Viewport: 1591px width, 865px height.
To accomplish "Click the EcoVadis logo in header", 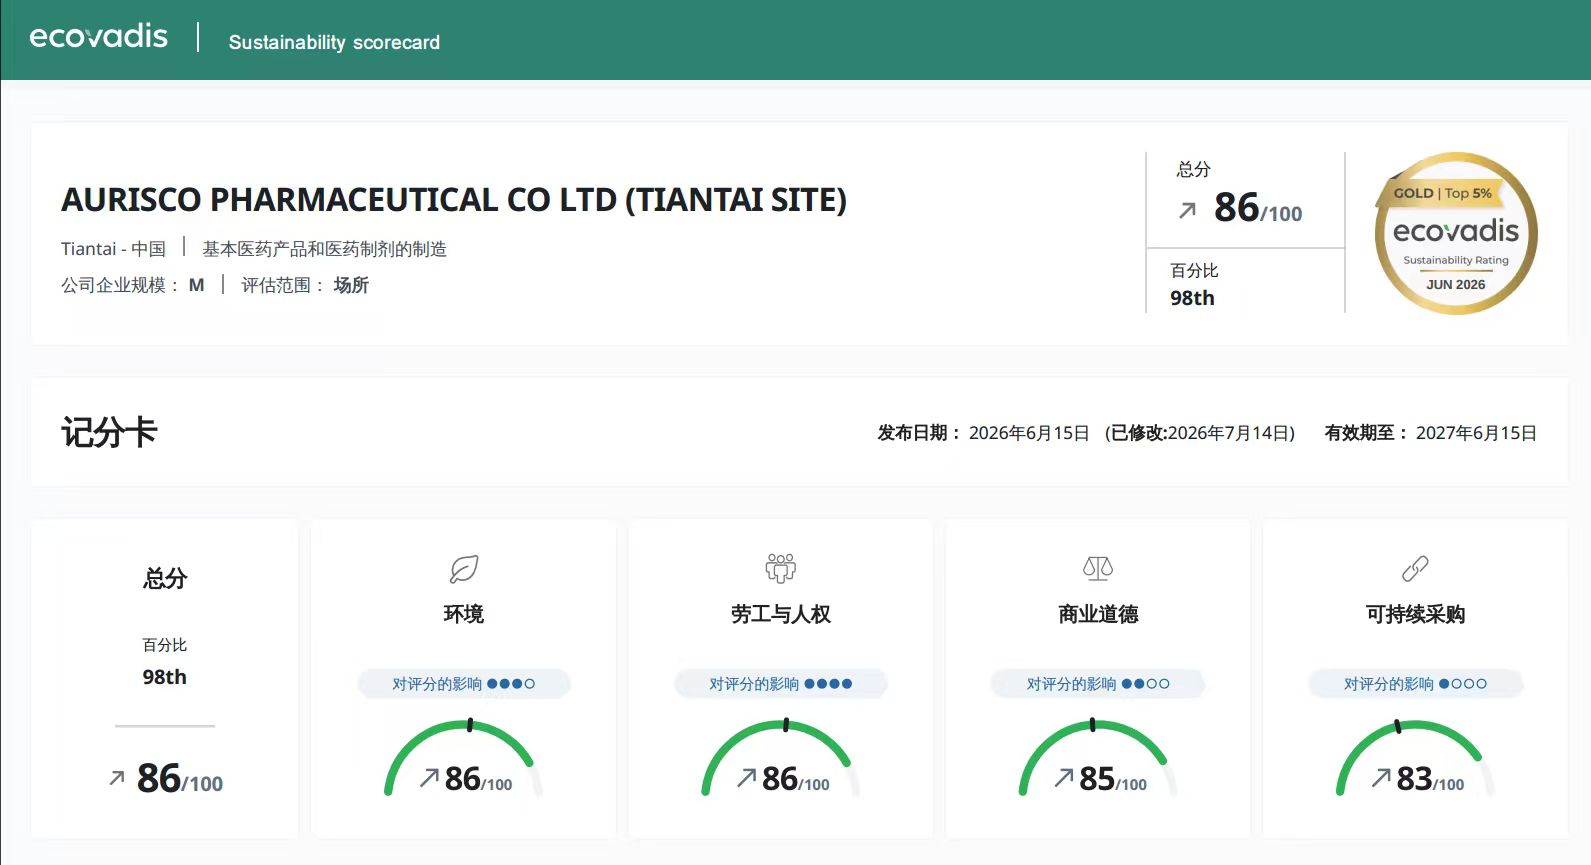I will pyautogui.click(x=99, y=37).
